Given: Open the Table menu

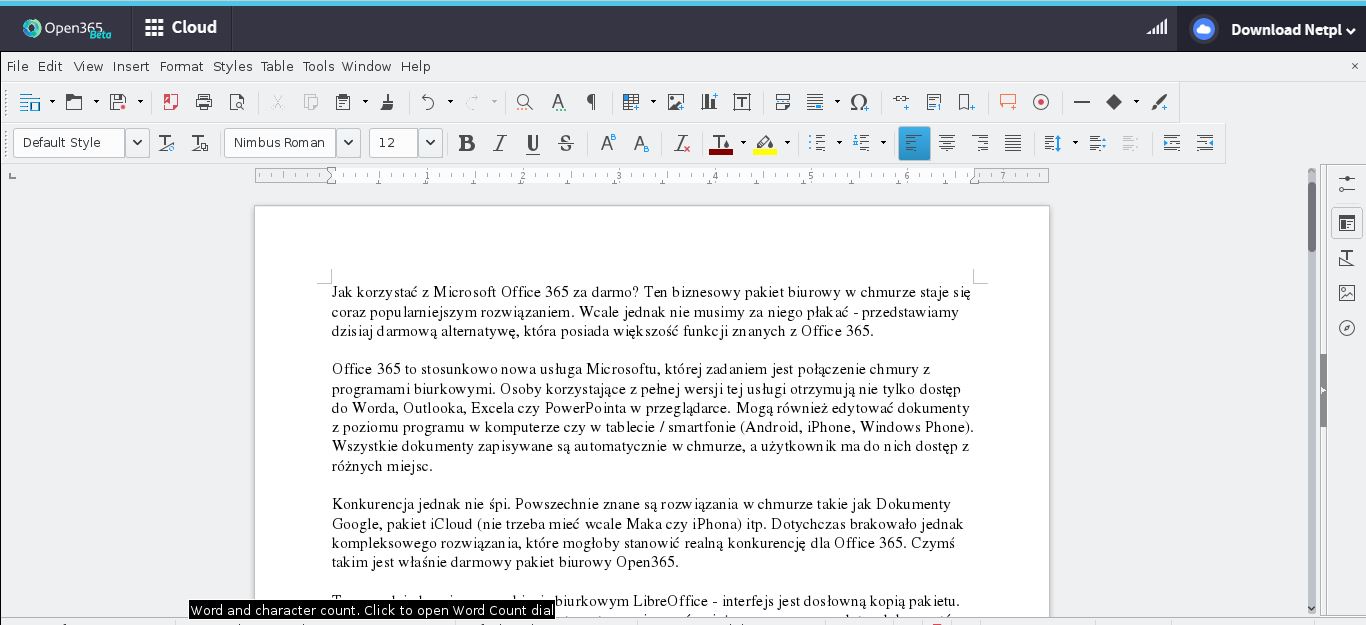Looking at the screenshot, I should tap(277, 66).
